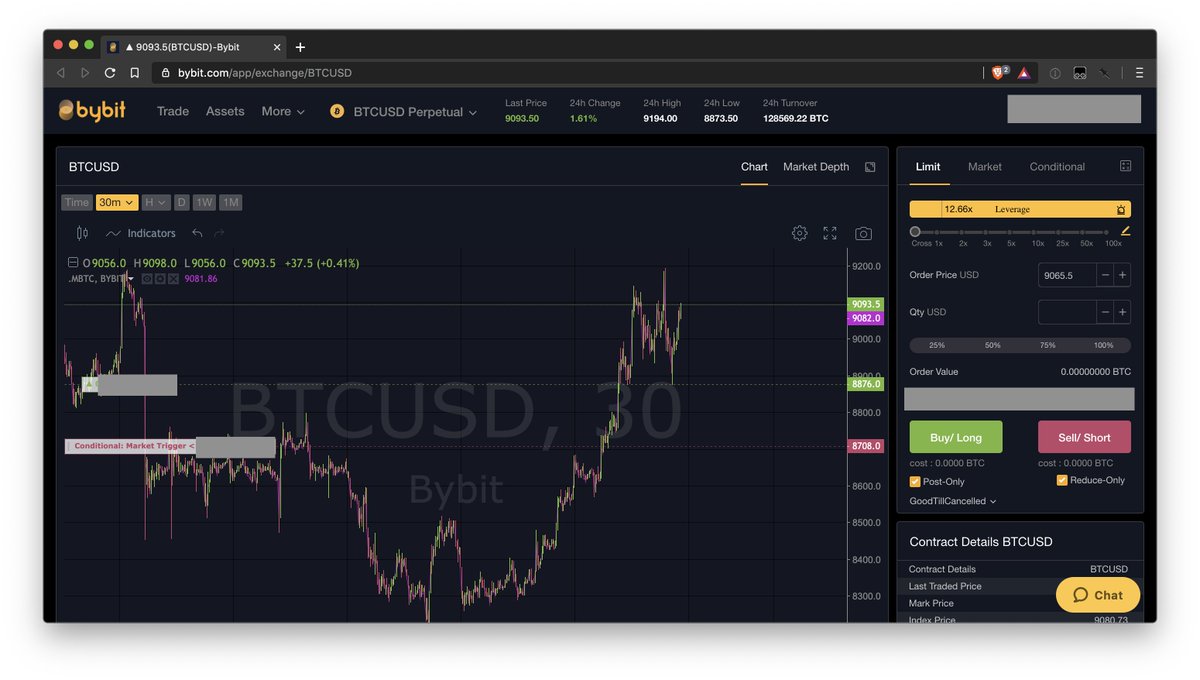Switch to the Conditional order tab
This screenshot has height=680, width=1200.
(1057, 167)
